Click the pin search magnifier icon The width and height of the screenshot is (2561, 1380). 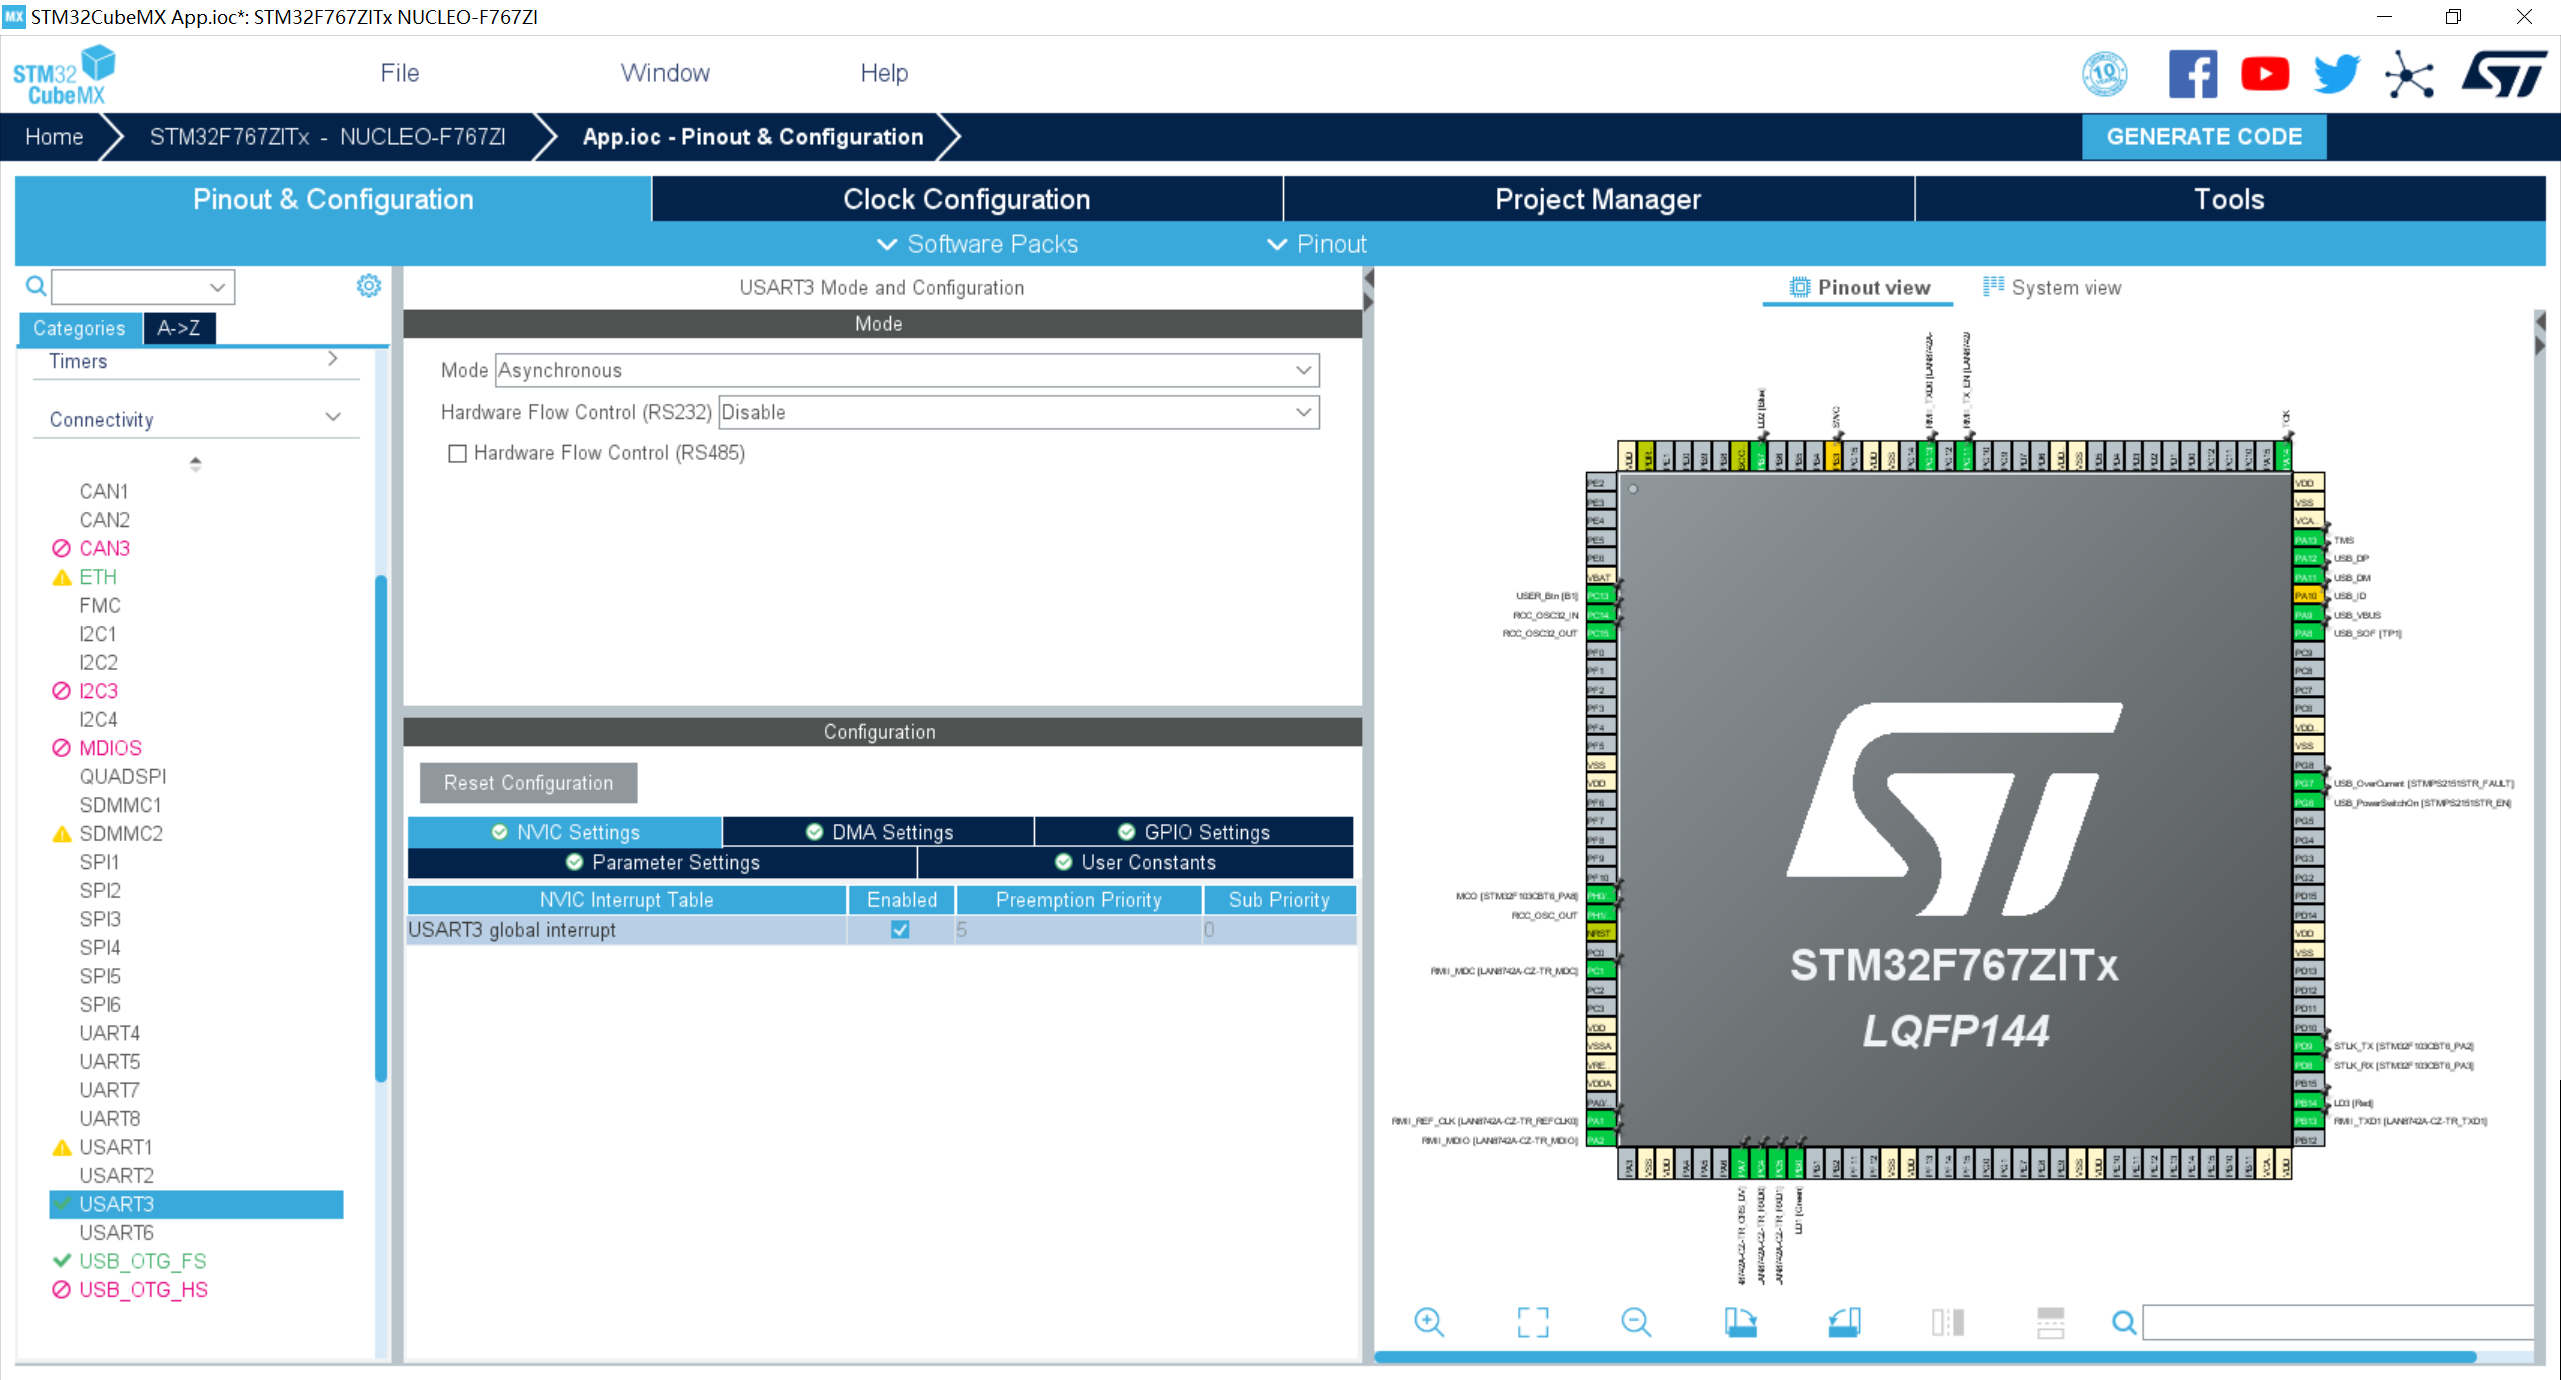click(x=2124, y=1323)
